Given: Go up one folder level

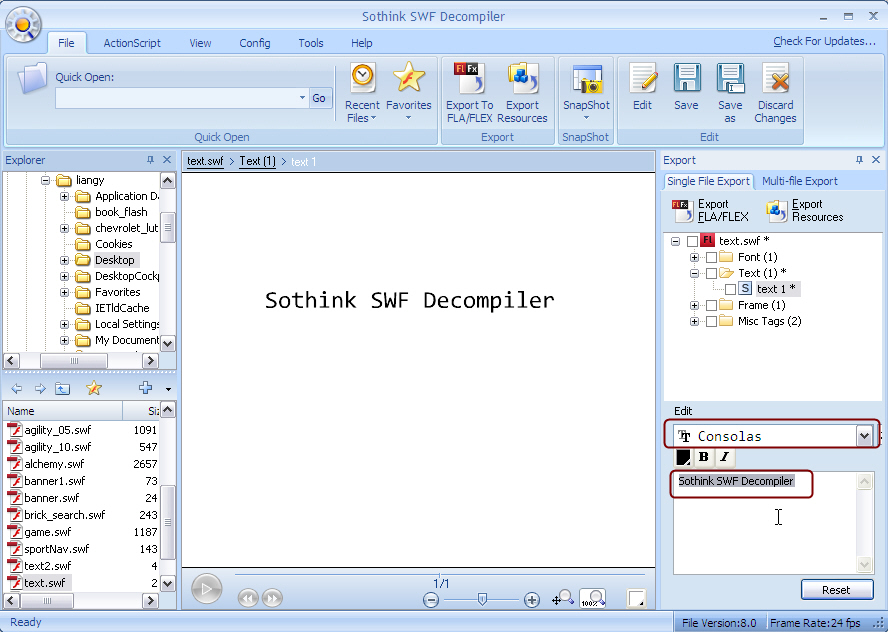Looking at the screenshot, I should pos(62,388).
